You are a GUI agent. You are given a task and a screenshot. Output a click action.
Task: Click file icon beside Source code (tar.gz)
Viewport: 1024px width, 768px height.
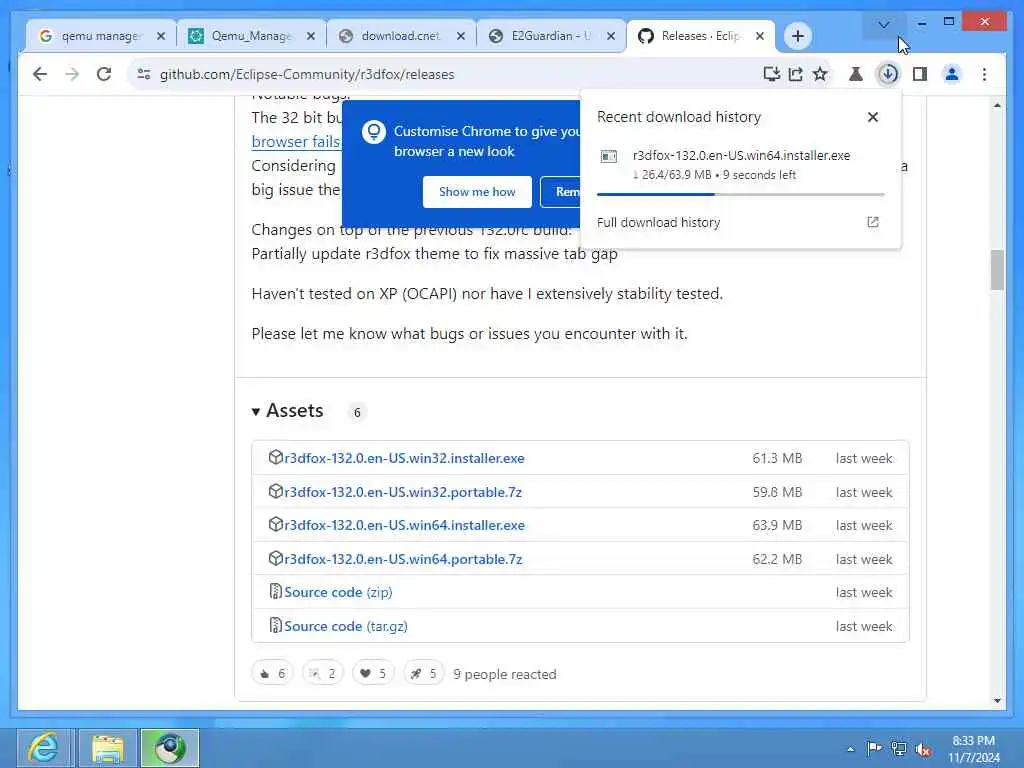point(276,626)
